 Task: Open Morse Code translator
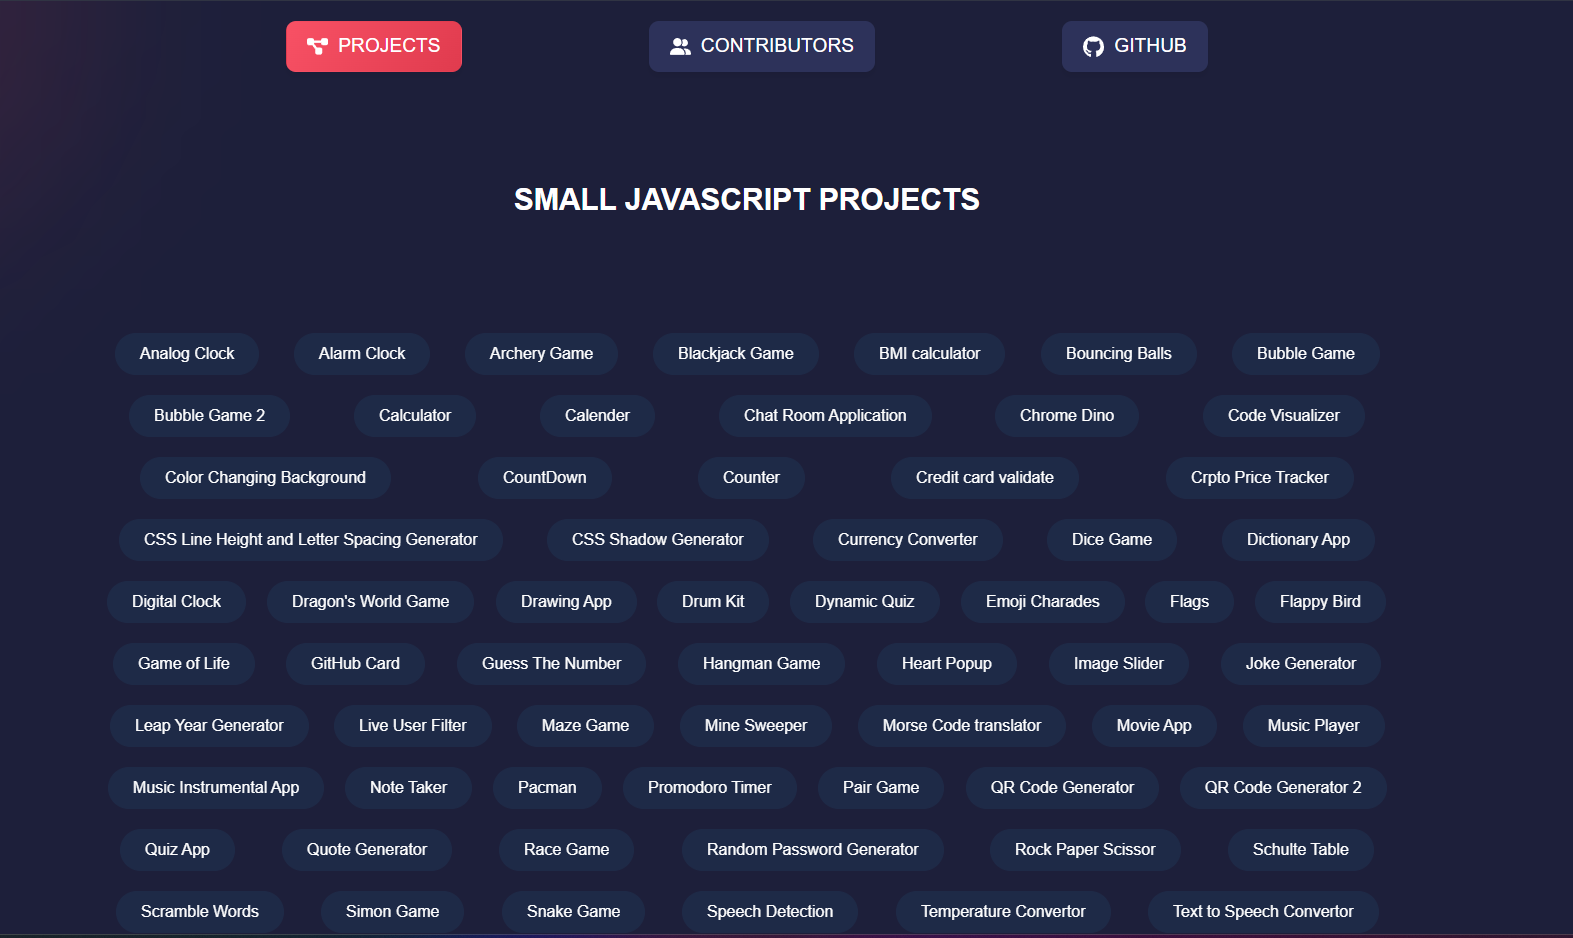pos(961,726)
